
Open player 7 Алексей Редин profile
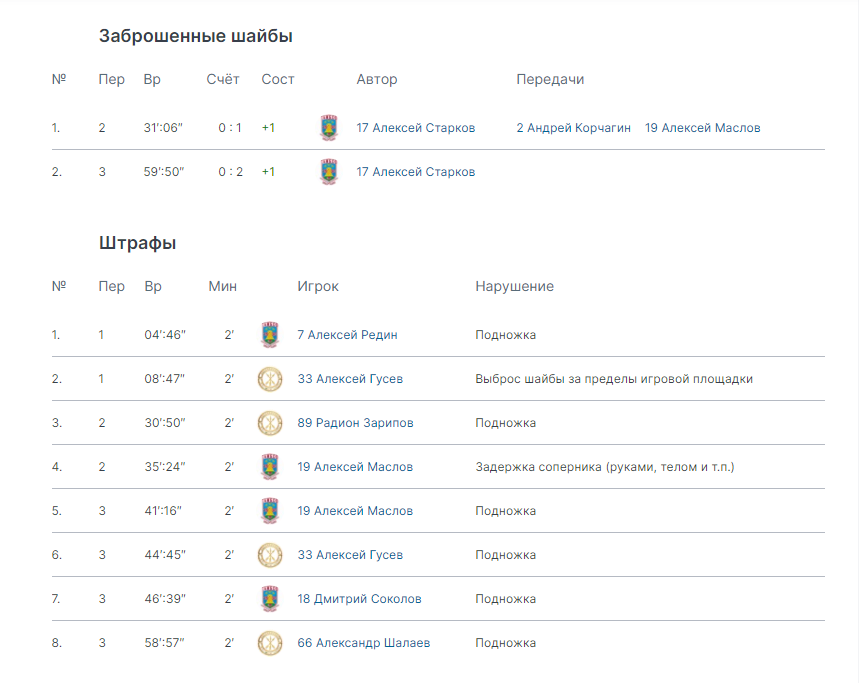tap(347, 335)
